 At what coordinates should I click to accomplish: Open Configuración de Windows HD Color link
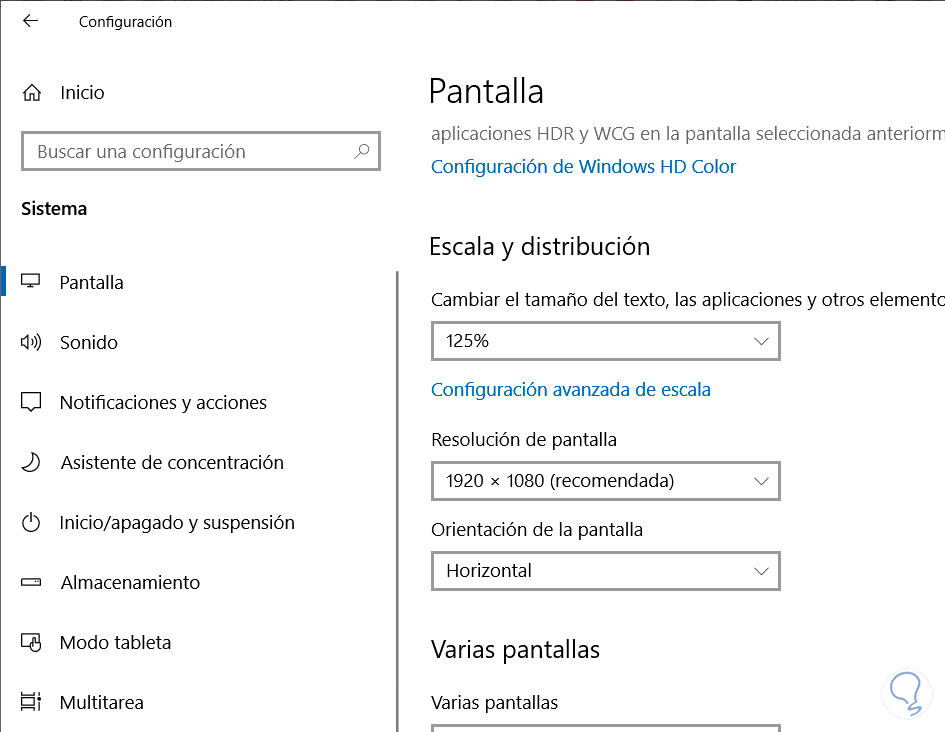(x=583, y=167)
